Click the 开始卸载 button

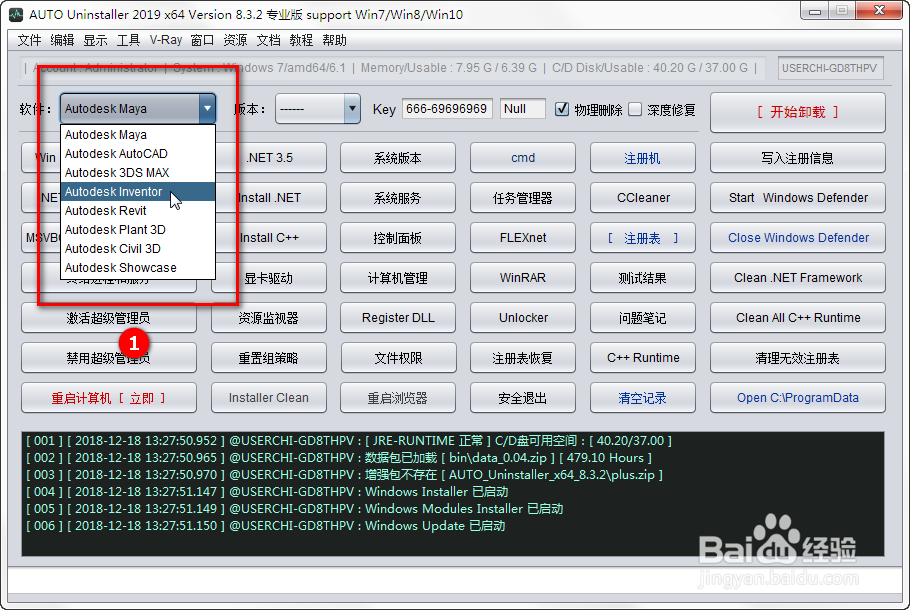pos(797,112)
